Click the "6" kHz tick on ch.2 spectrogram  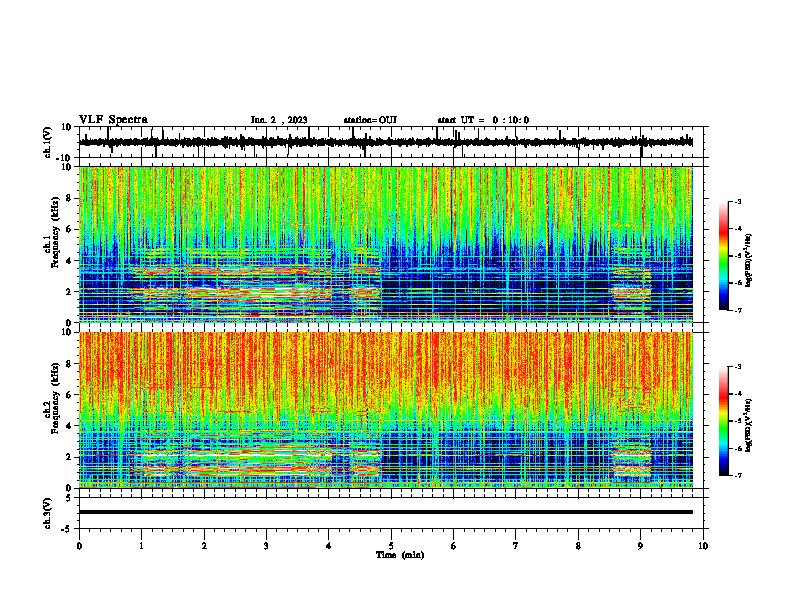click(x=69, y=395)
